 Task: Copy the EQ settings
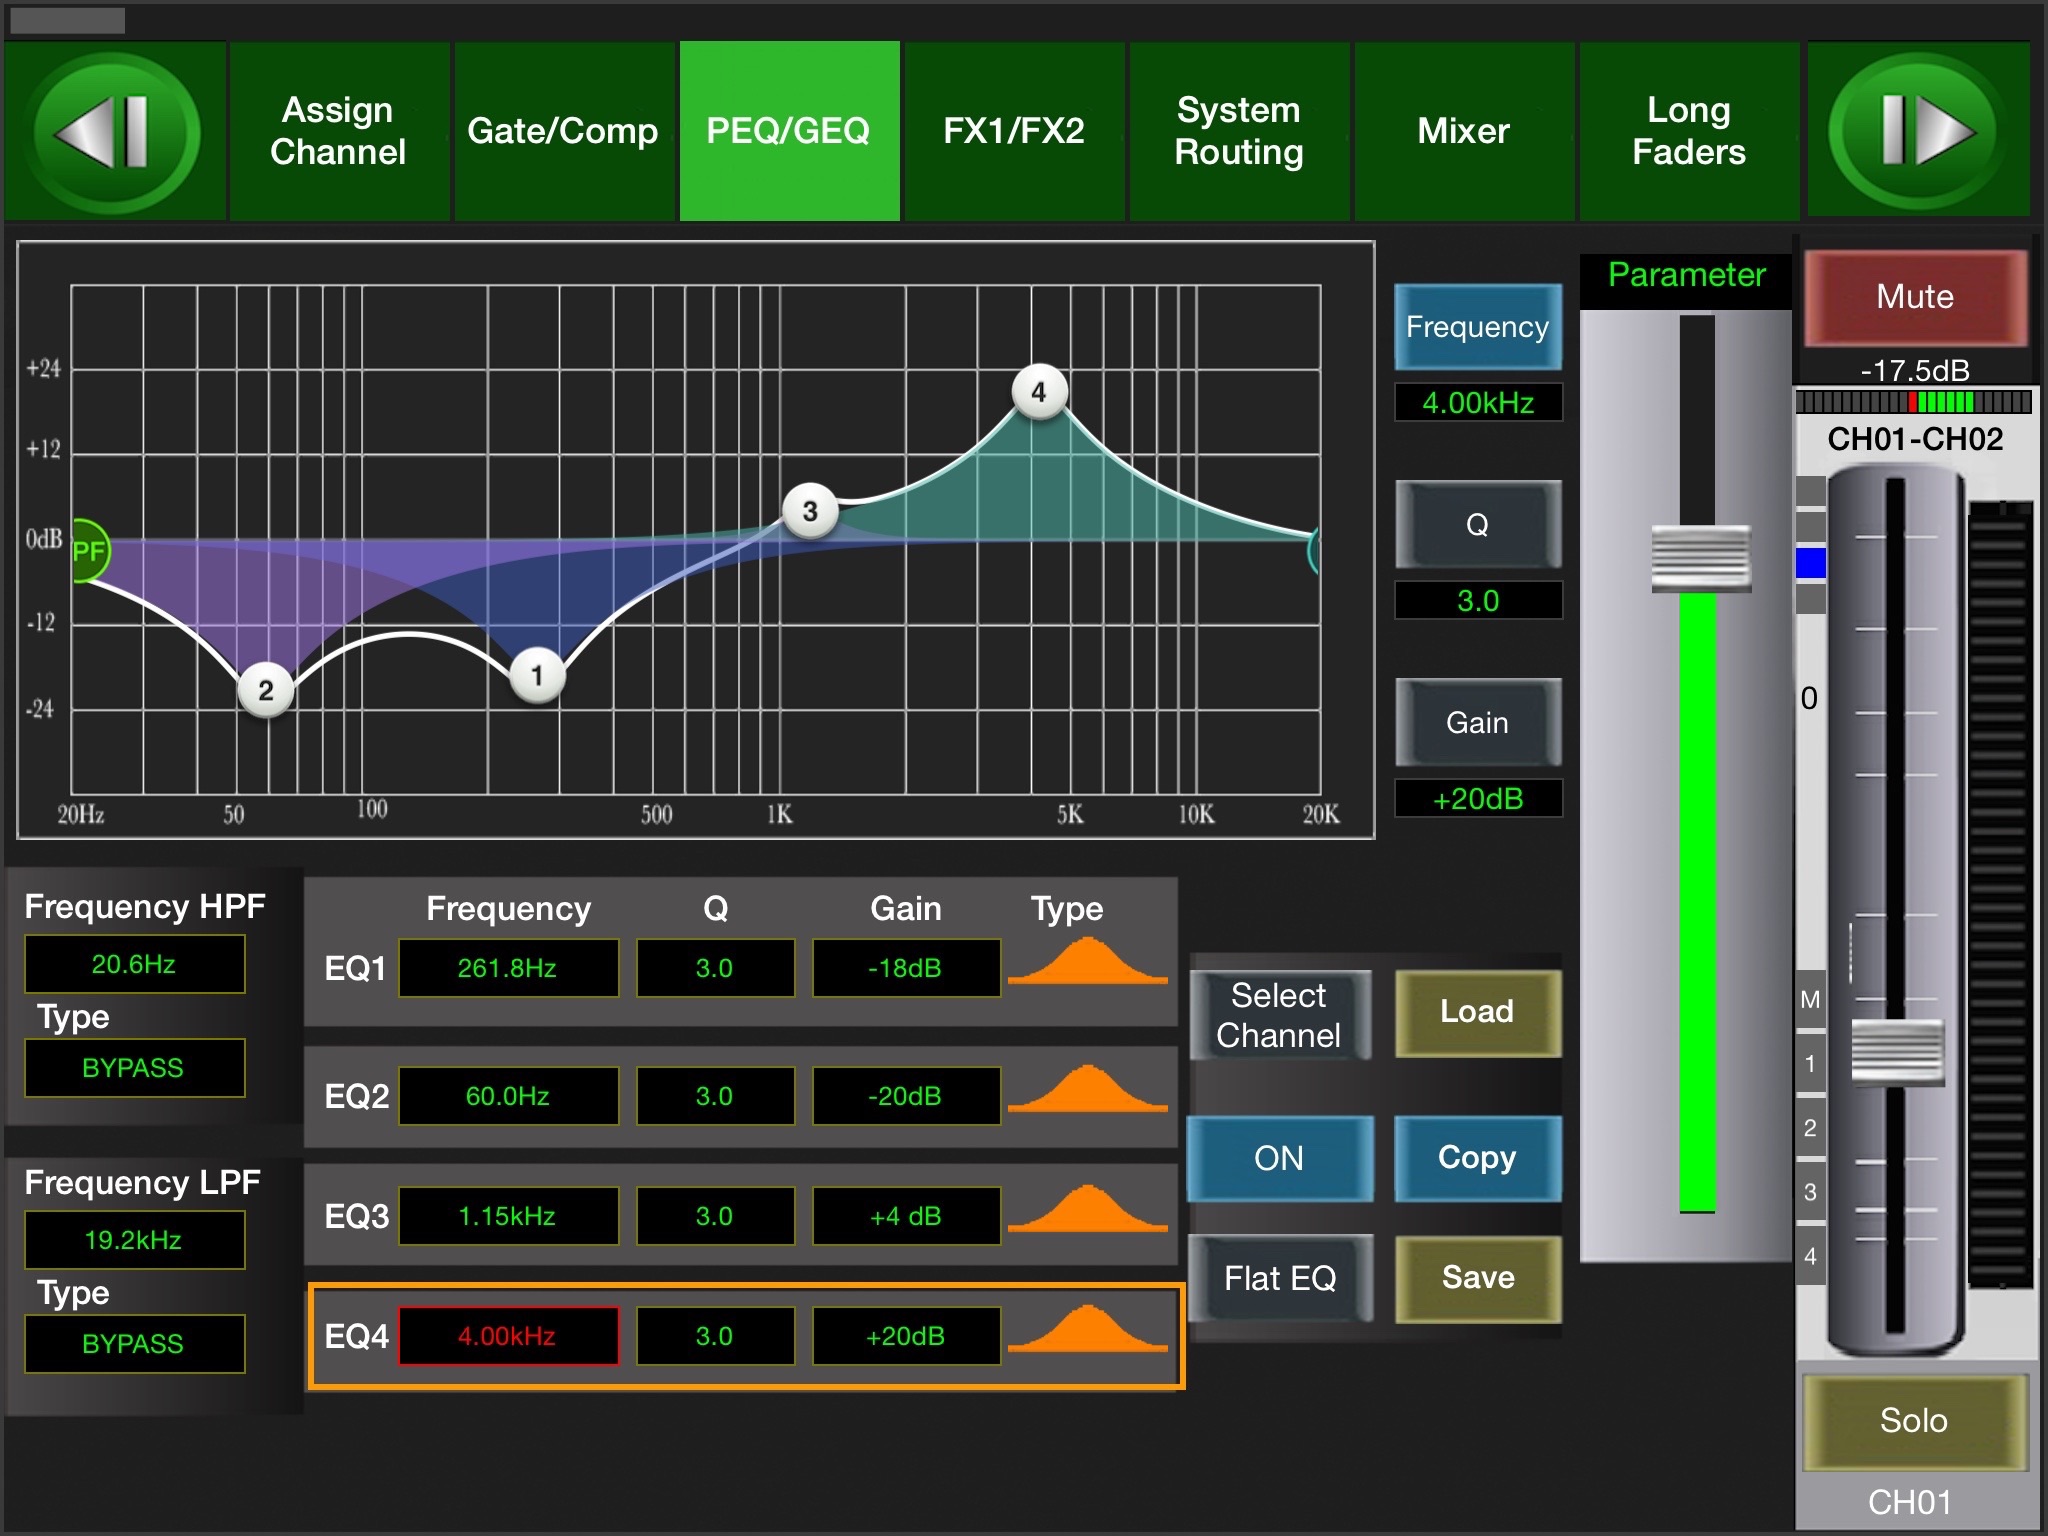point(1478,1158)
